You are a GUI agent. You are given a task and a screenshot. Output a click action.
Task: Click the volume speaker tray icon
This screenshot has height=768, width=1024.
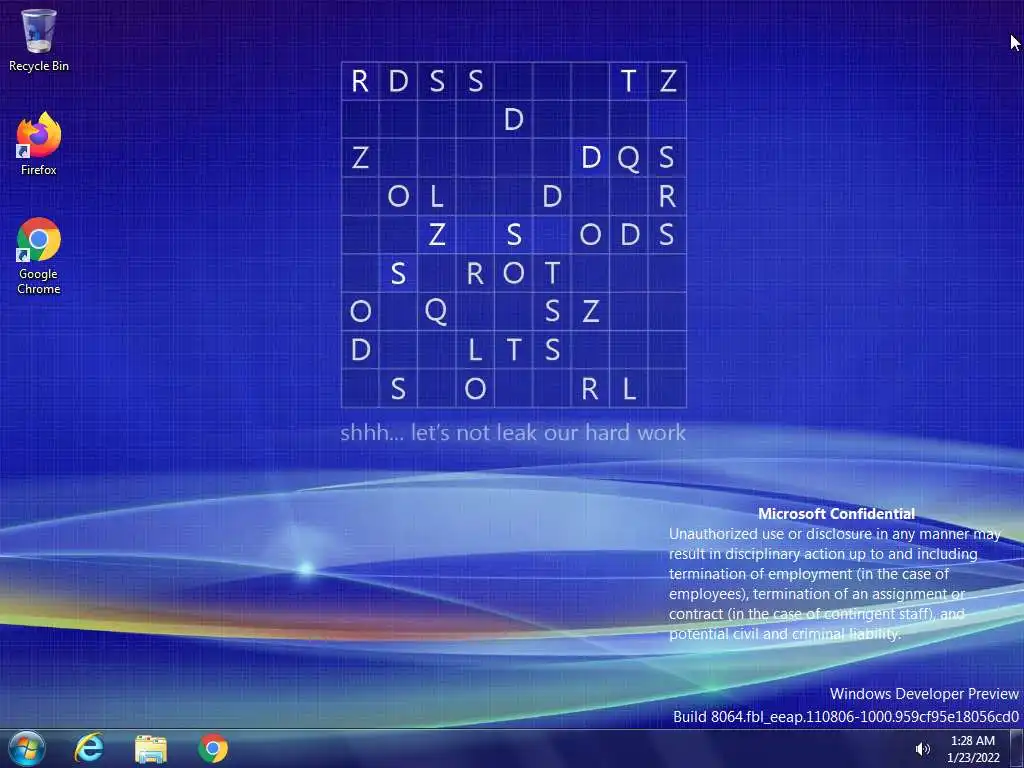click(922, 749)
